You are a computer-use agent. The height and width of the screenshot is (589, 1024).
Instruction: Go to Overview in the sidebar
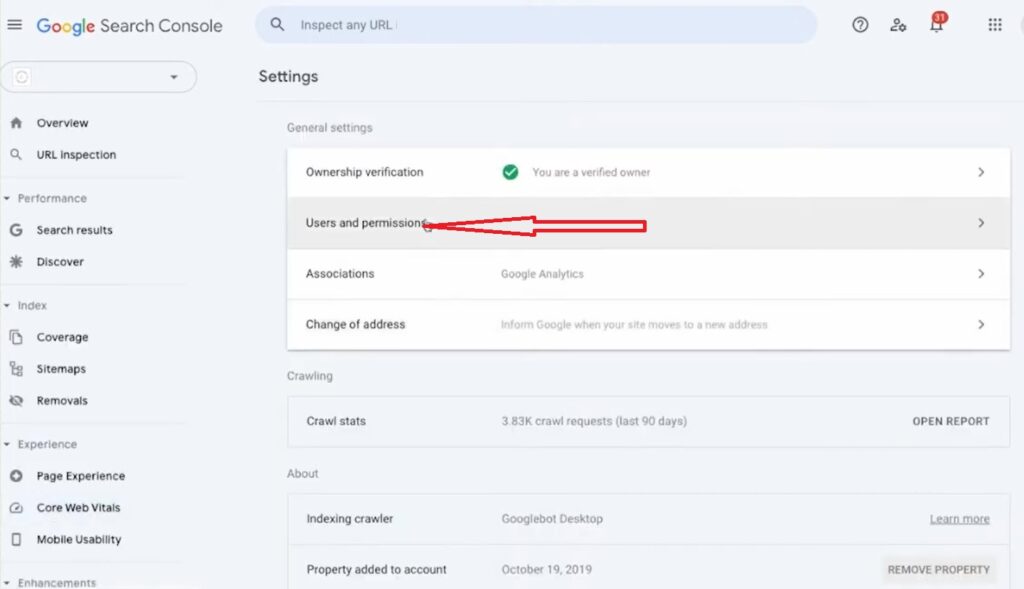[62, 123]
